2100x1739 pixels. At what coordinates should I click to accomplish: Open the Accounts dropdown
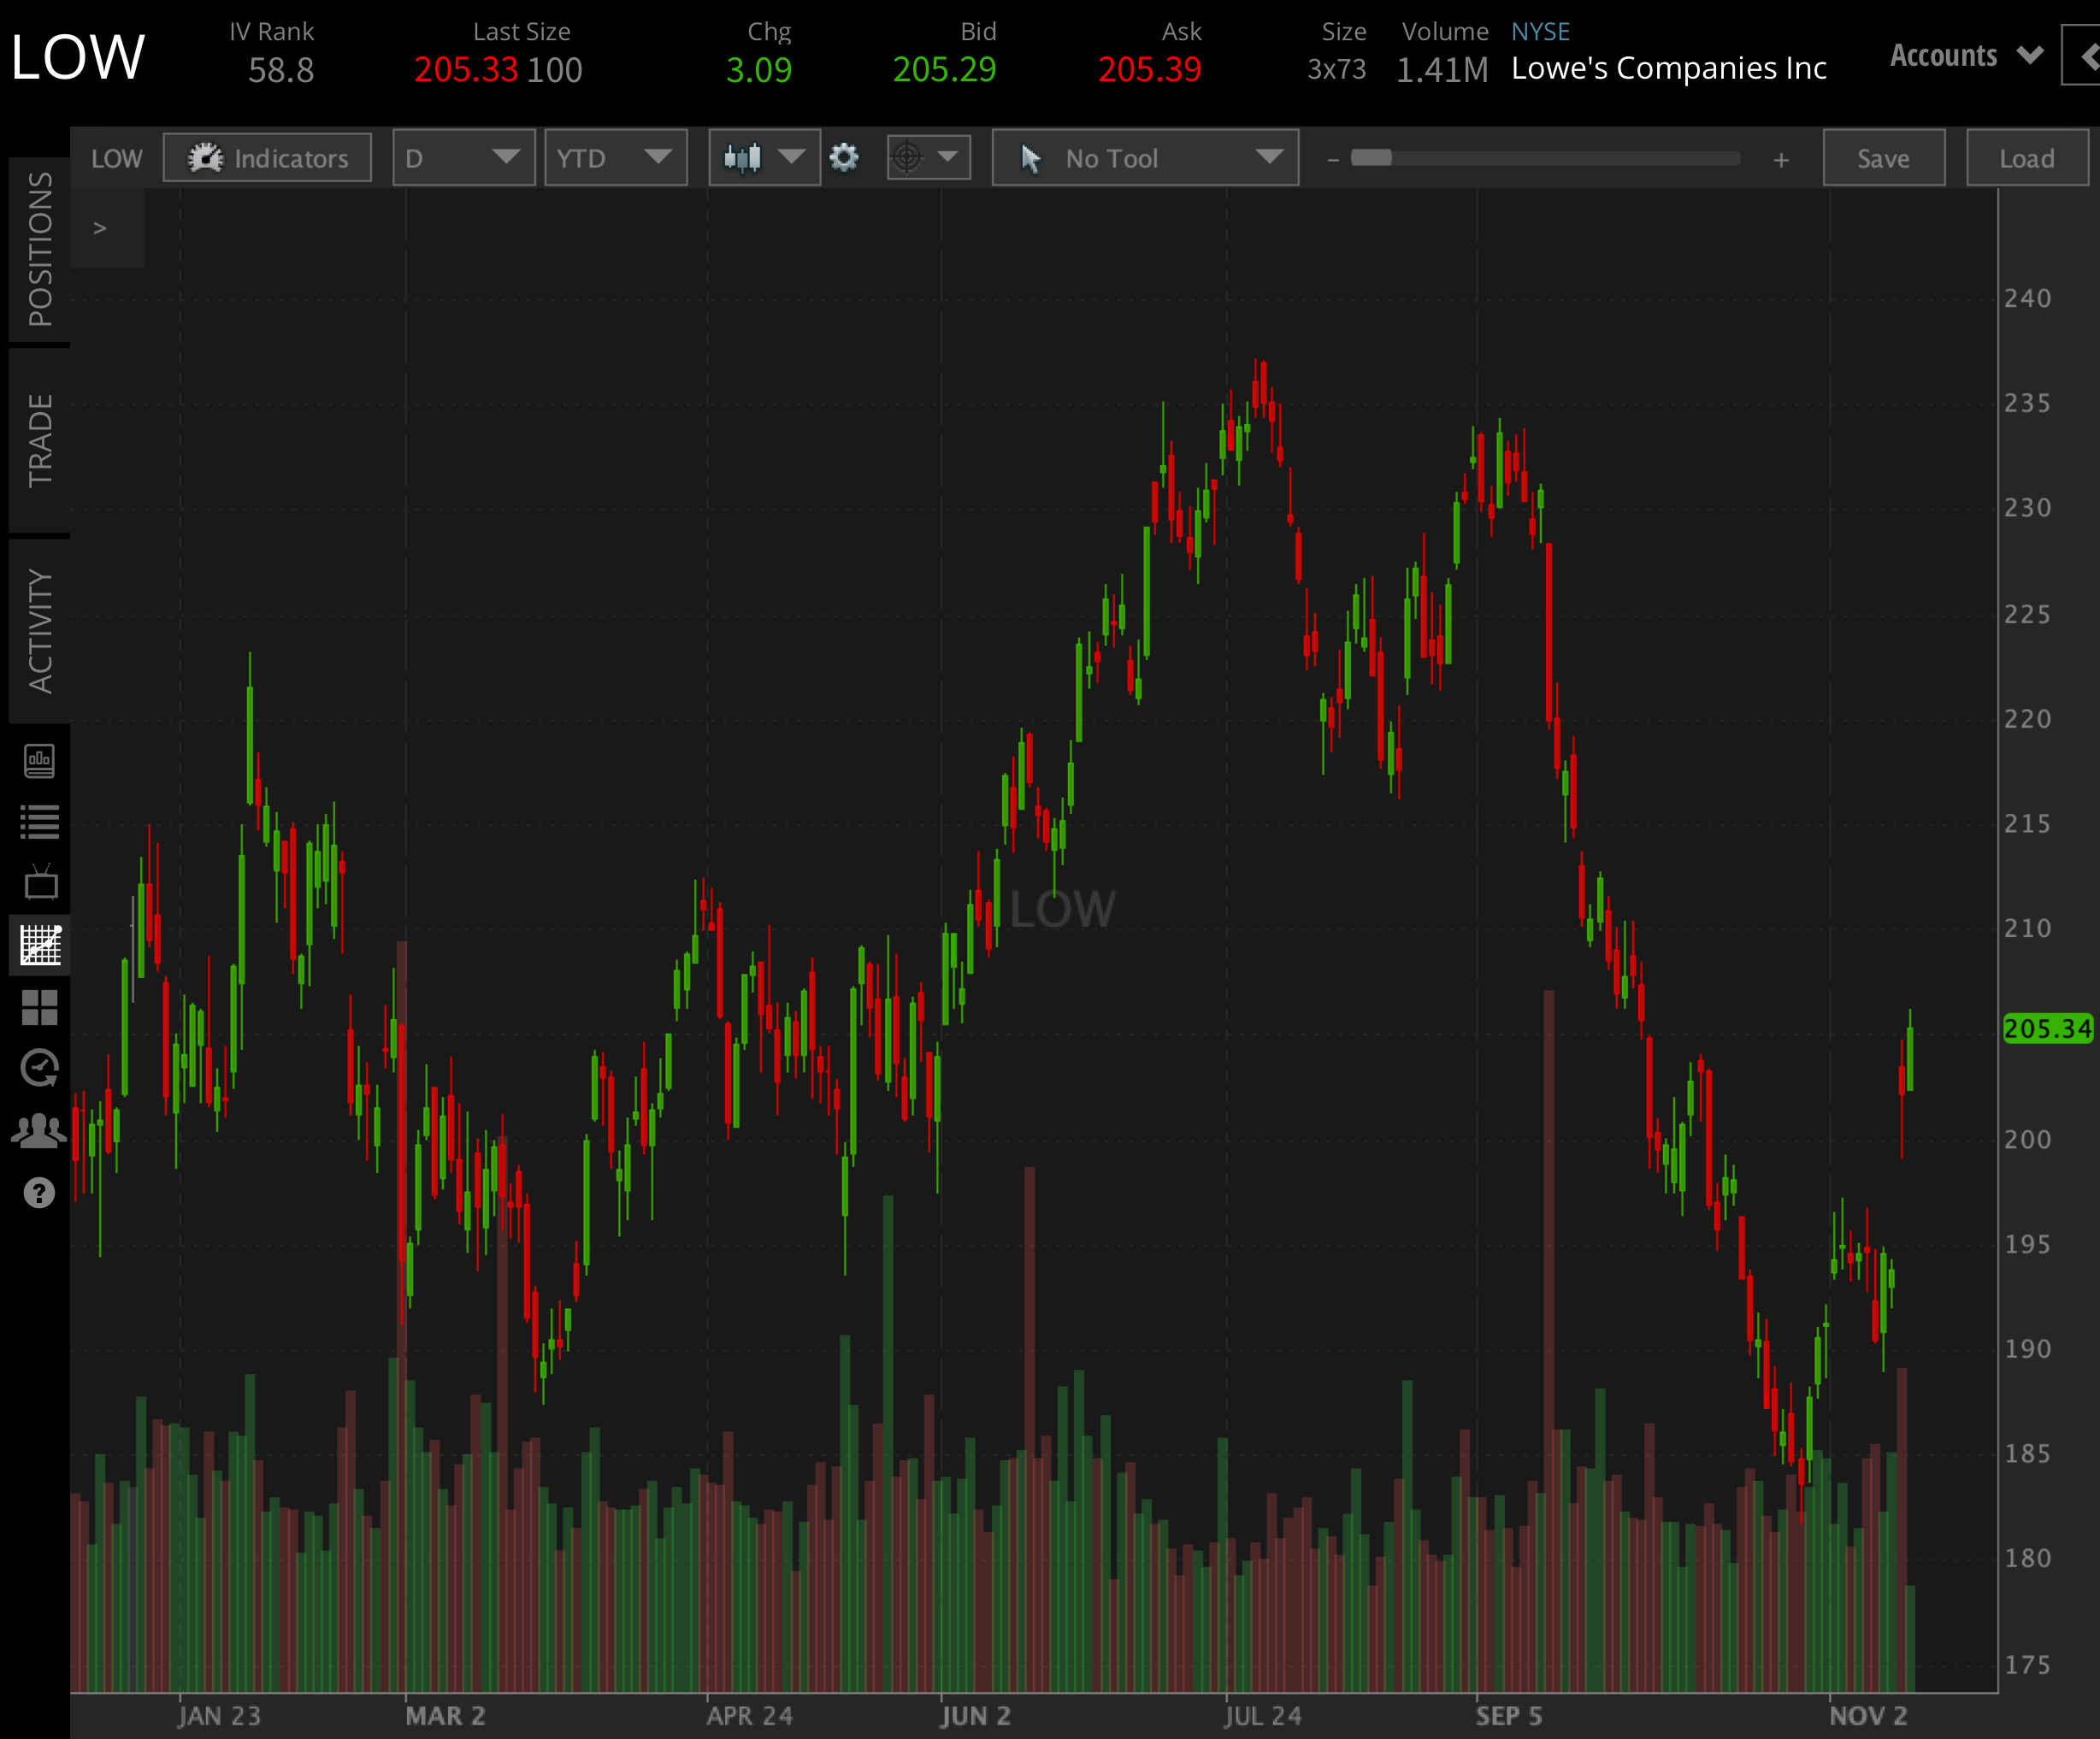pyautogui.click(x=1964, y=56)
